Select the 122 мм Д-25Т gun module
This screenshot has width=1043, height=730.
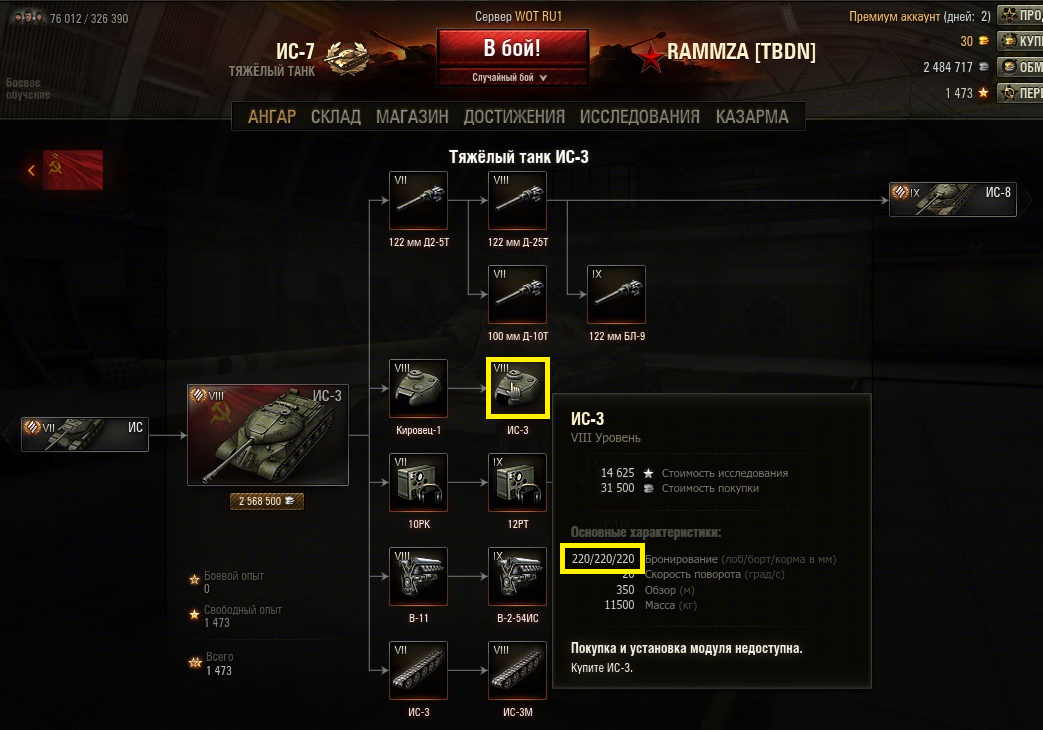coord(518,200)
